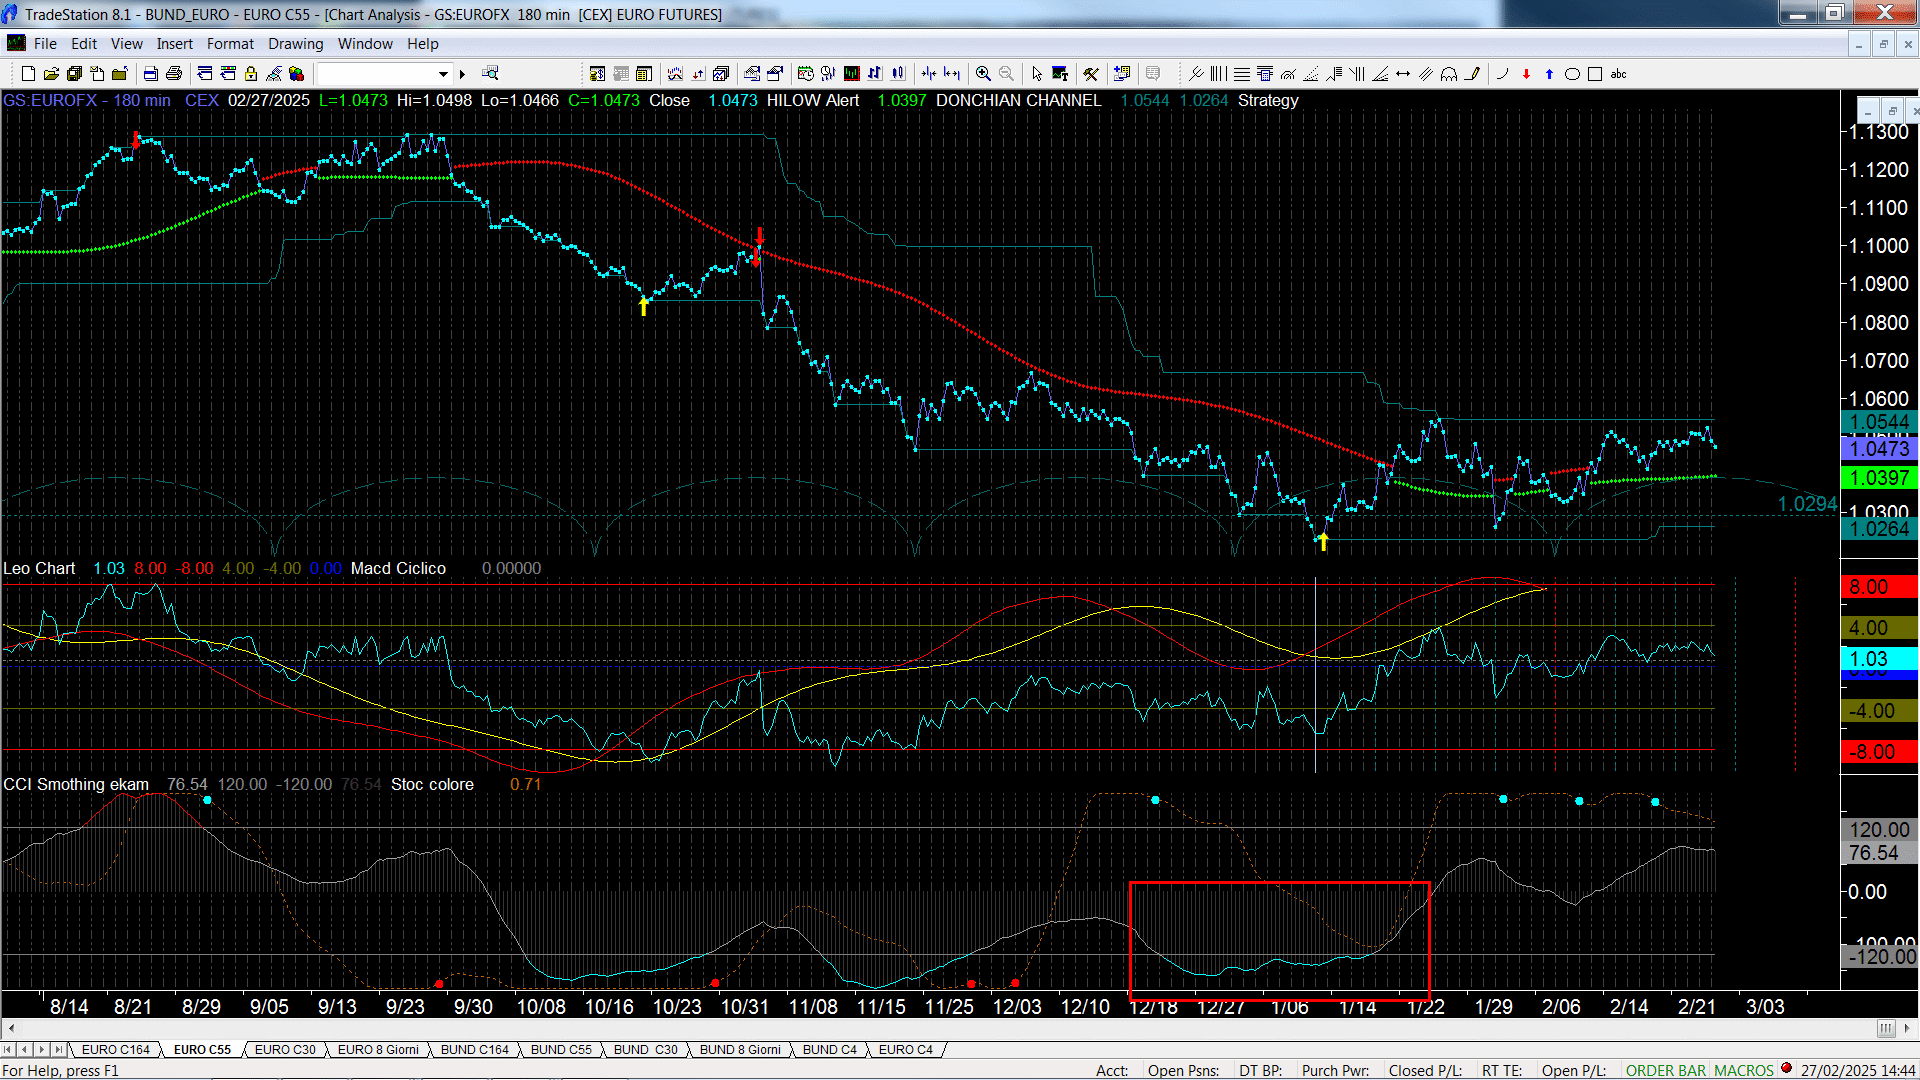Viewport: 1920px width, 1080px height.
Task: Select the Zoom In magnifier tool
Action: 984,73
